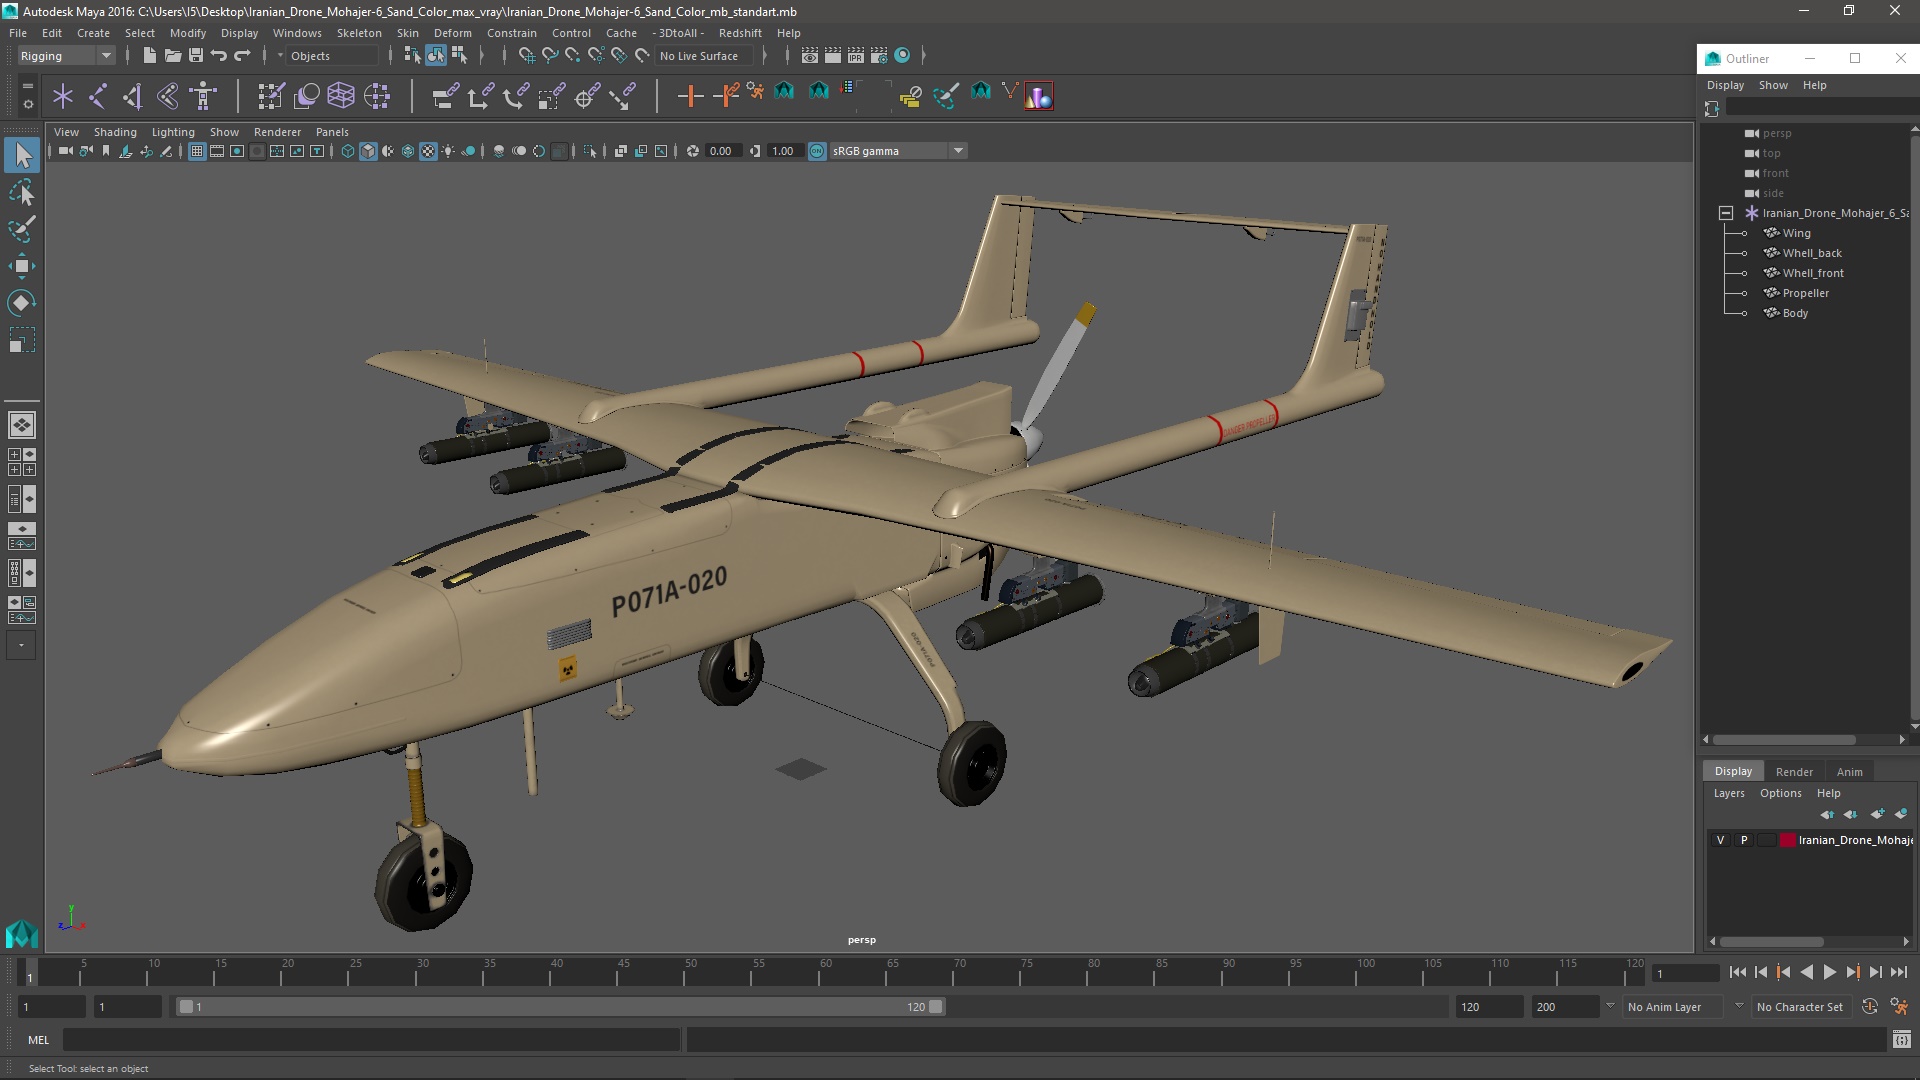Image resolution: width=1920 pixels, height=1080 pixels.
Task: Toggle Auto Keyframe button
Action: tap(1869, 1007)
